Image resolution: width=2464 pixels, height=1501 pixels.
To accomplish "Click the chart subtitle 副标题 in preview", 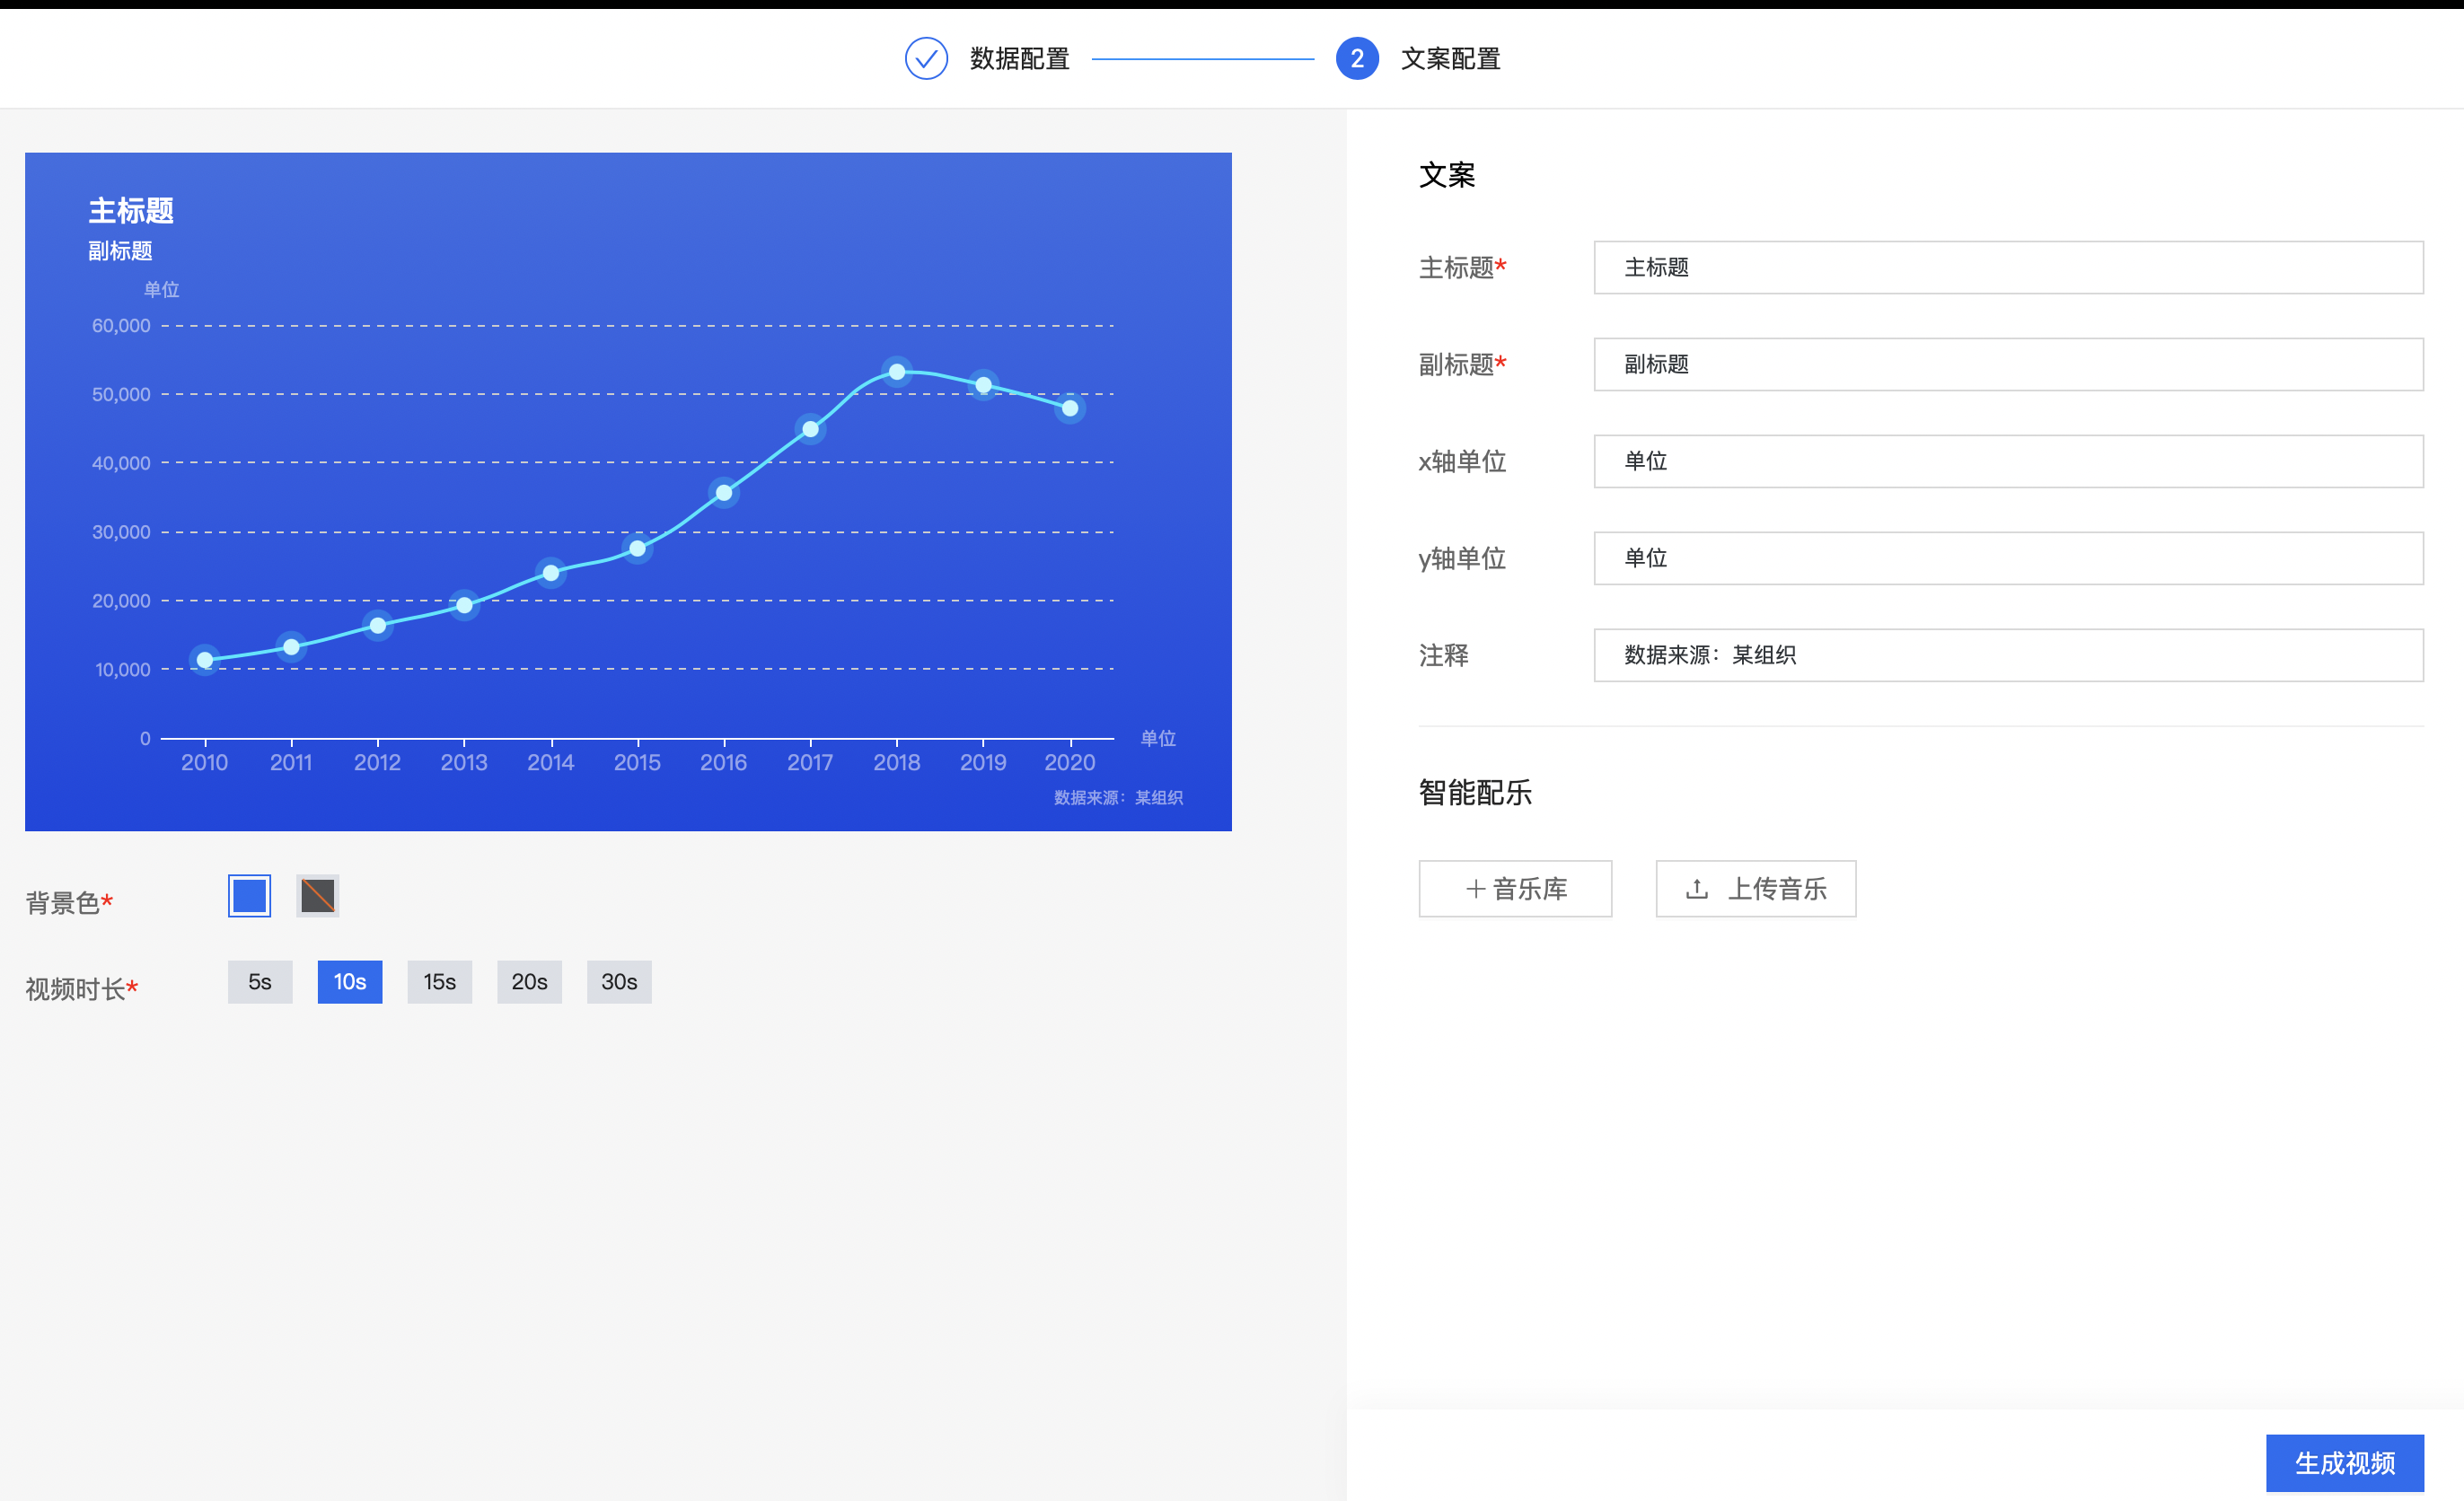I will click(120, 251).
